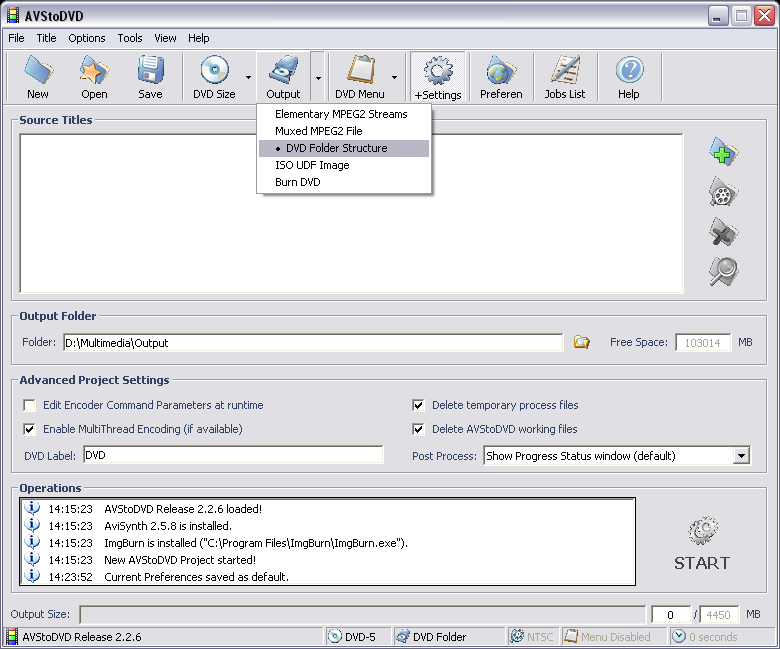
Task: Select ISO UDF Image output
Action: click(344, 165)
